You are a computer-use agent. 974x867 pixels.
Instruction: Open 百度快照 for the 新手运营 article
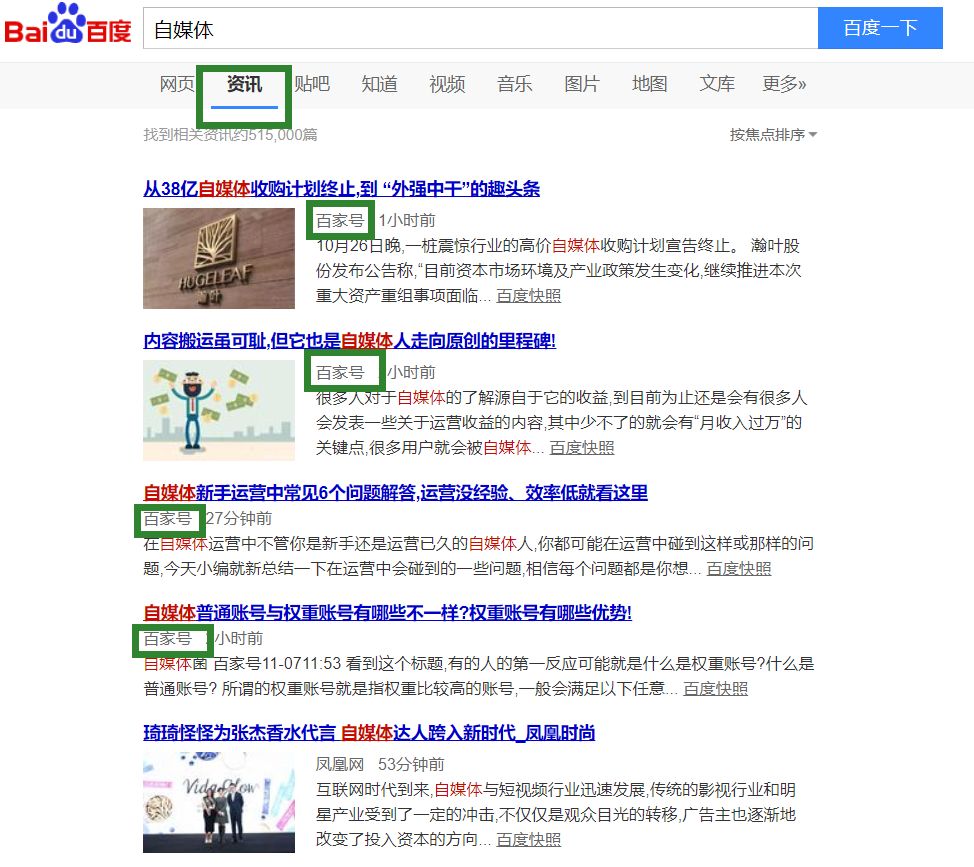click(739, 569)
